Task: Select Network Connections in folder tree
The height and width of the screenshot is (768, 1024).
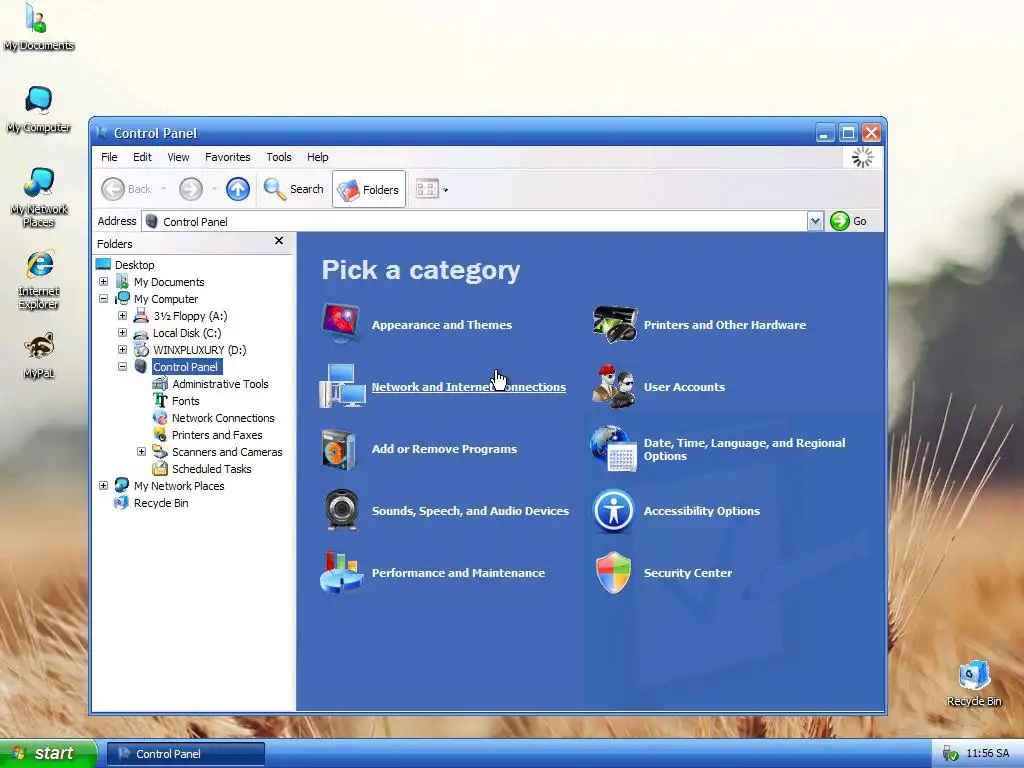Action: click(x=223, y=418)
